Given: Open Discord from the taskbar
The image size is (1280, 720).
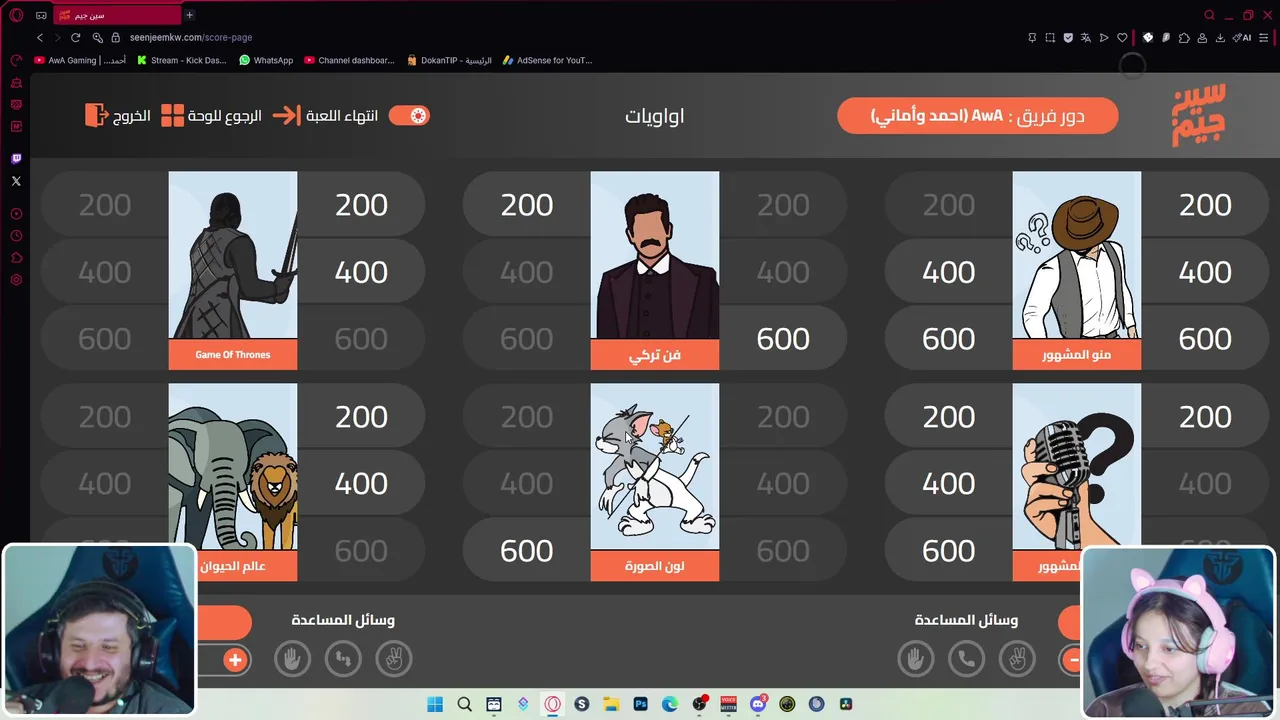Looking at the screenshot, I should click(x=758, y=704).
